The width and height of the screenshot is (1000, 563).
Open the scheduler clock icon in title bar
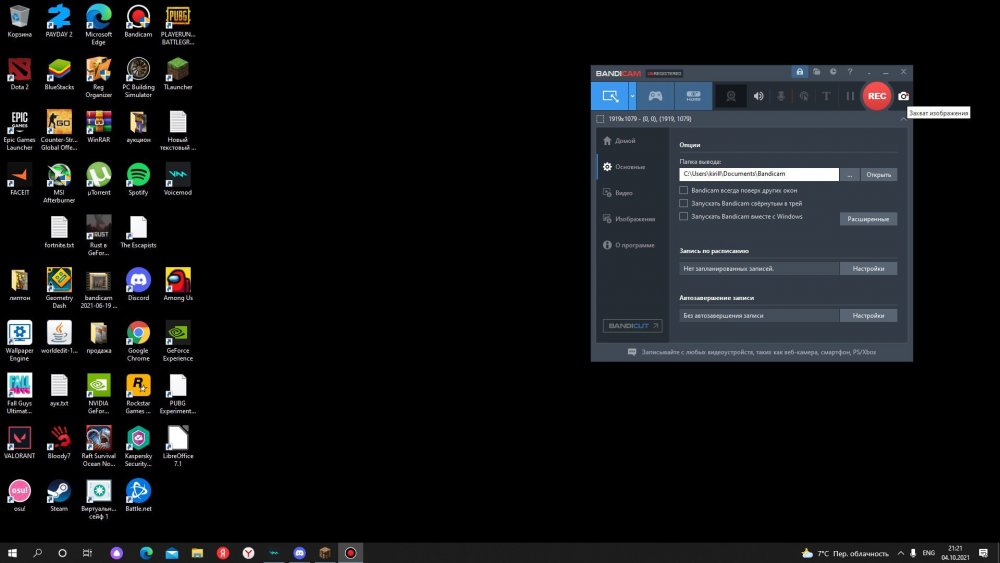[833, 72]
